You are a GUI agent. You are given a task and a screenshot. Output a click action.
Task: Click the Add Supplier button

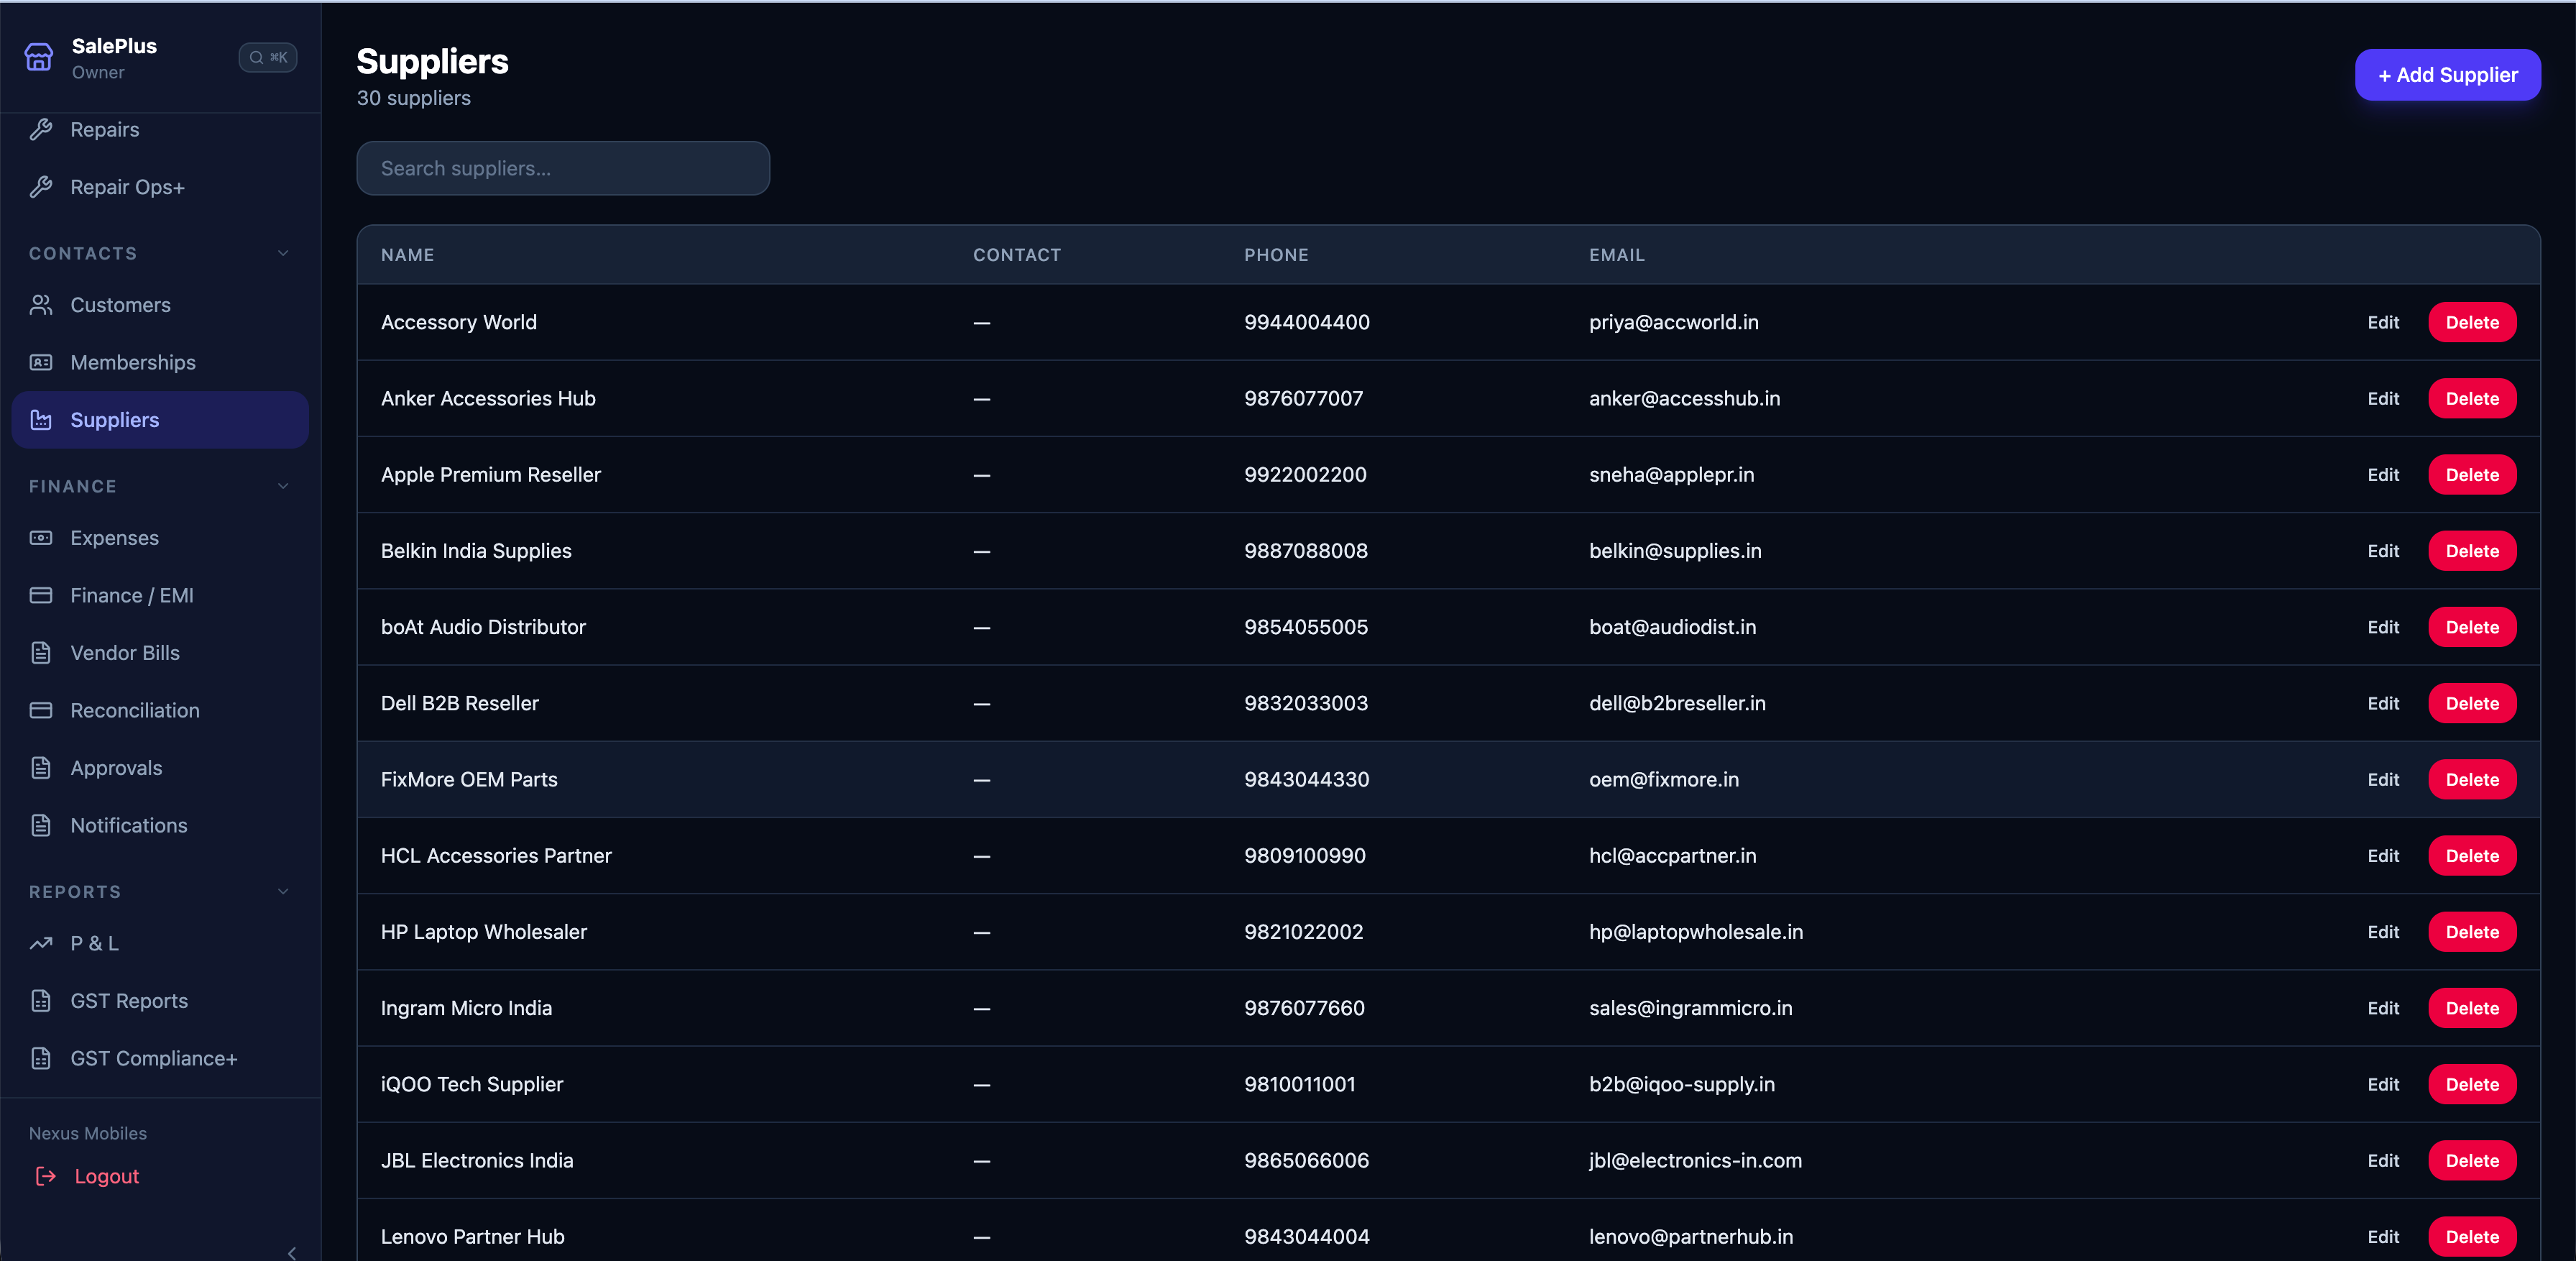pyautogui.click(x=2447, y=74)
